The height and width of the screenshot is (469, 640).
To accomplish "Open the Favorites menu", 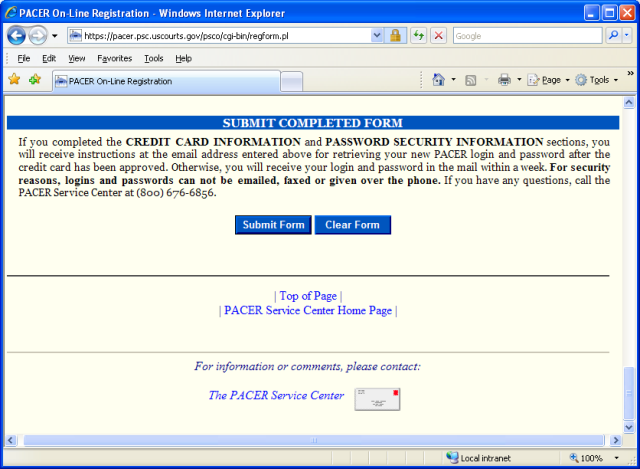I will (x=114, y=58).
